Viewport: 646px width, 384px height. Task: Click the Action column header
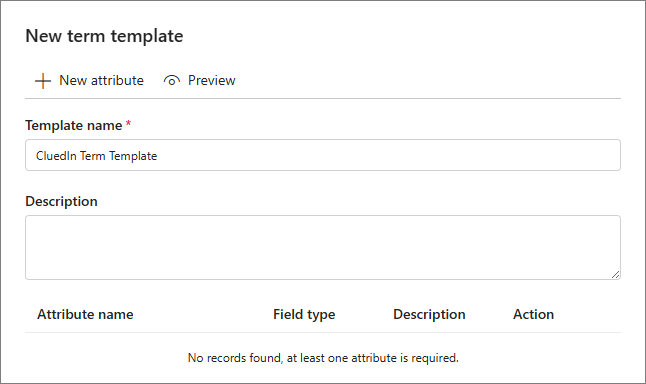point(533,314)
